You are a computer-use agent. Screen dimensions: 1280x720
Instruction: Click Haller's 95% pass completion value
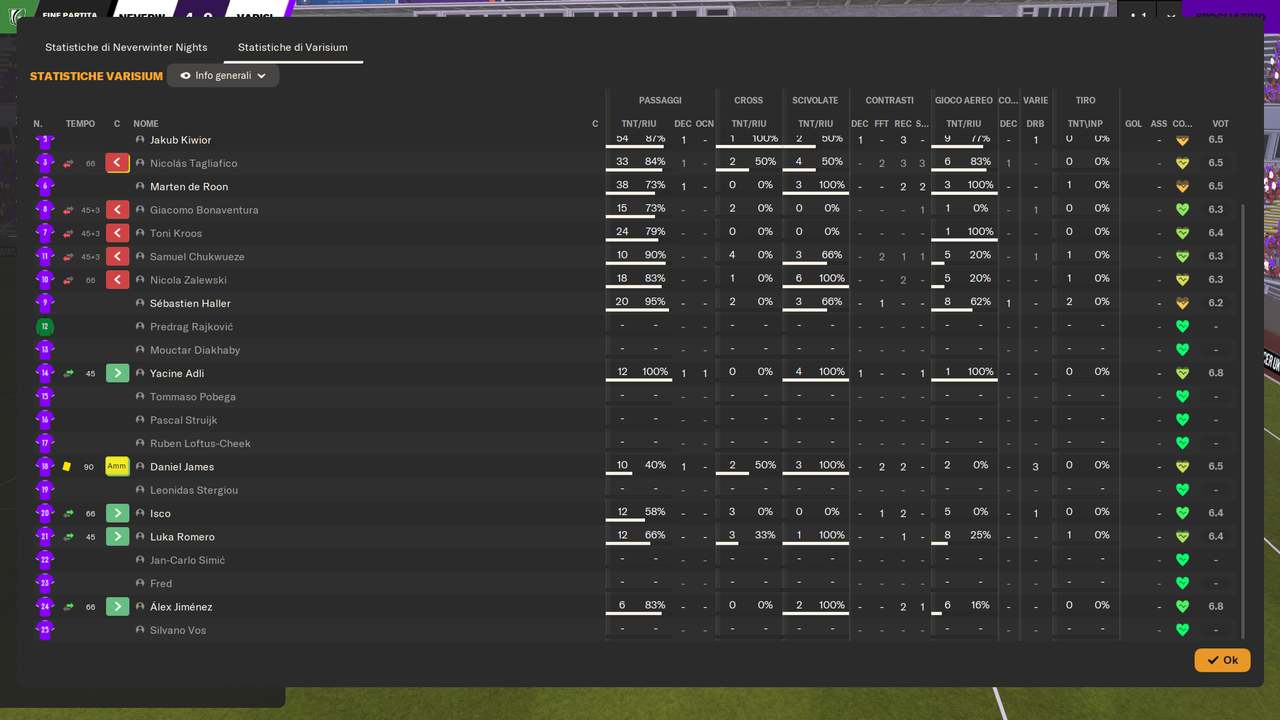click(655, 302)
